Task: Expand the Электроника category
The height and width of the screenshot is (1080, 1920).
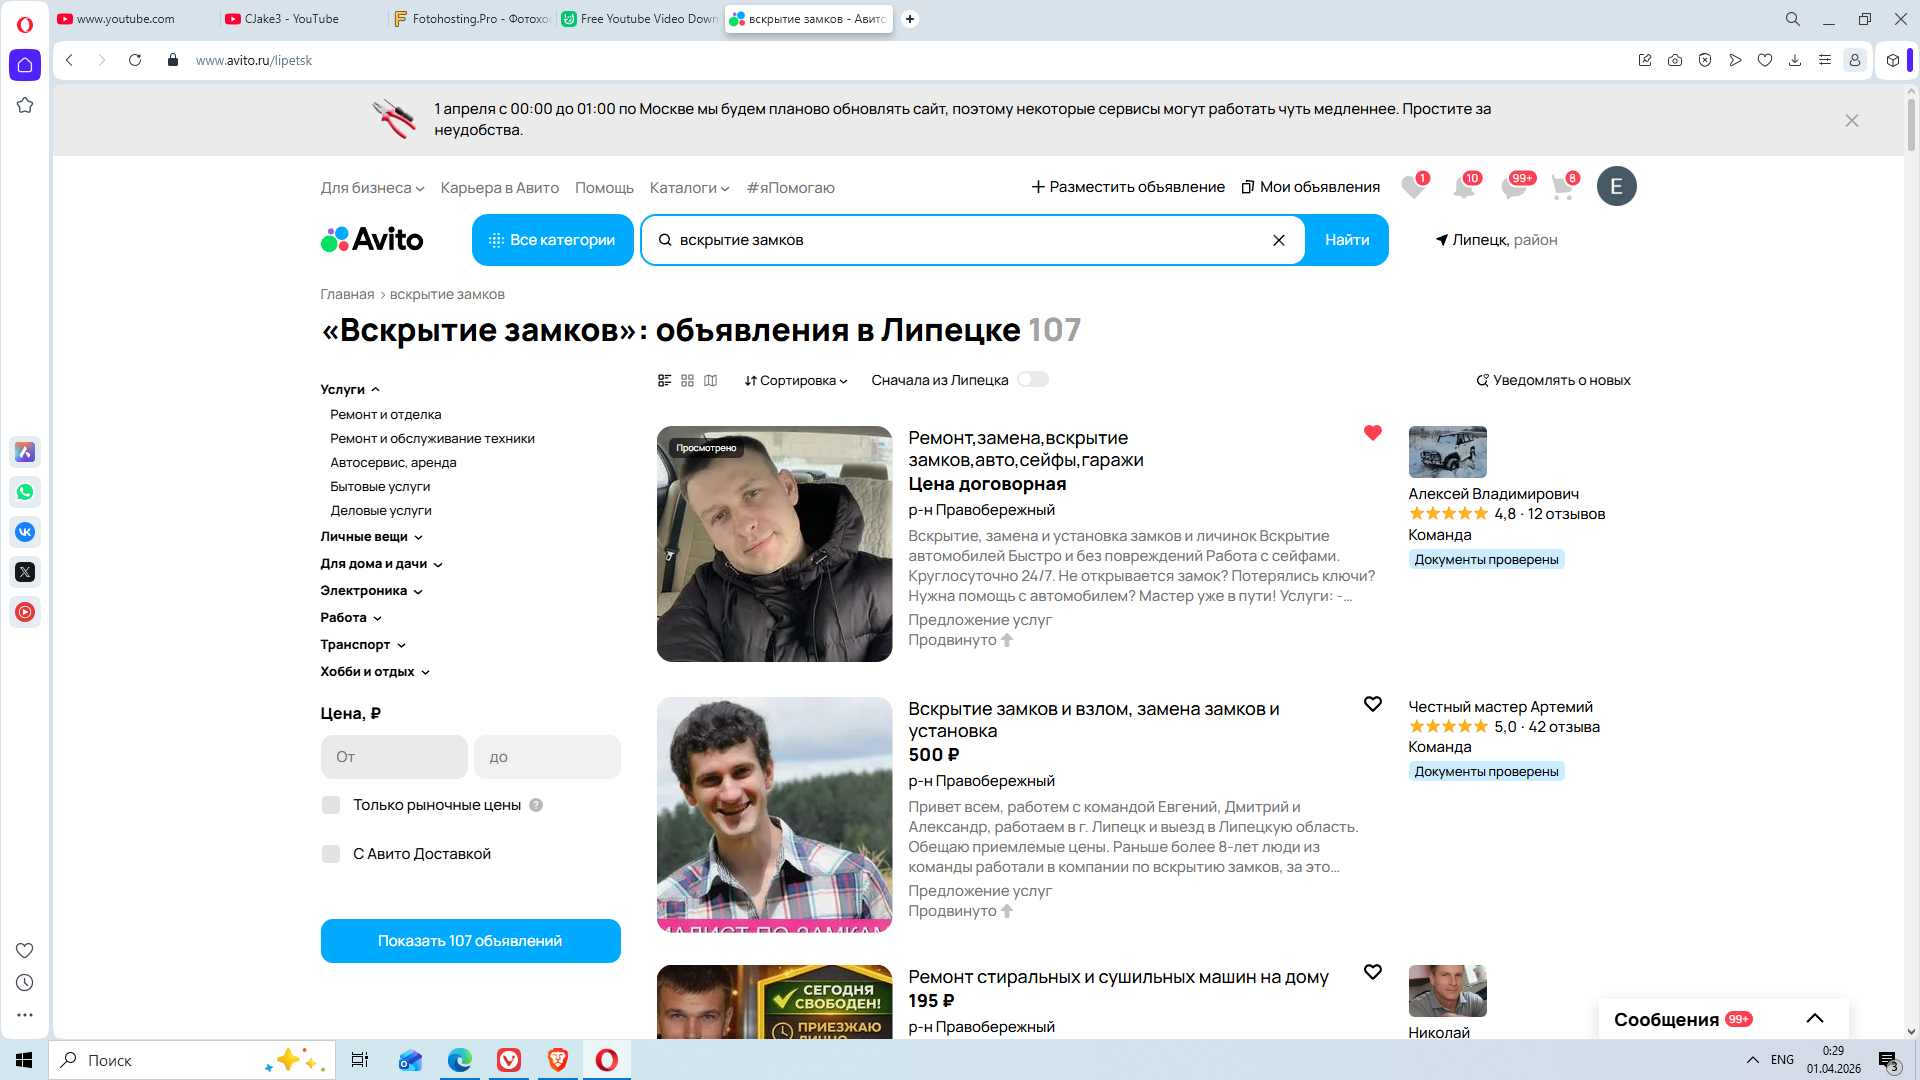Action: click(371, 591)
